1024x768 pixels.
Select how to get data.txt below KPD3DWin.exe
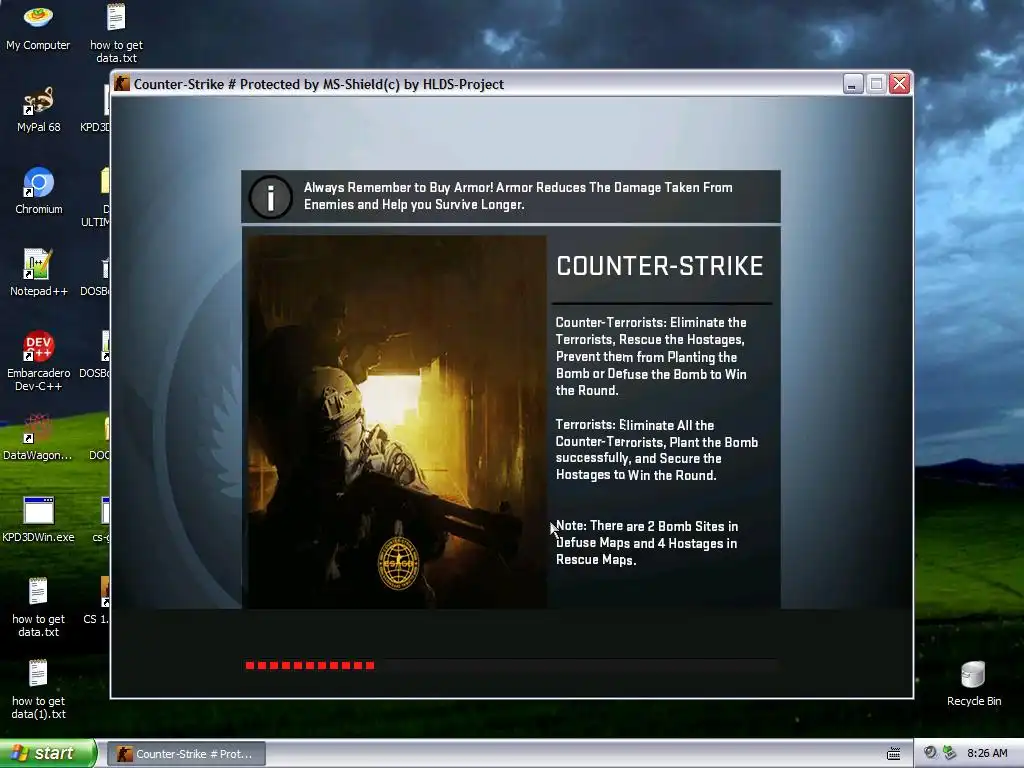tap(39, 607)
